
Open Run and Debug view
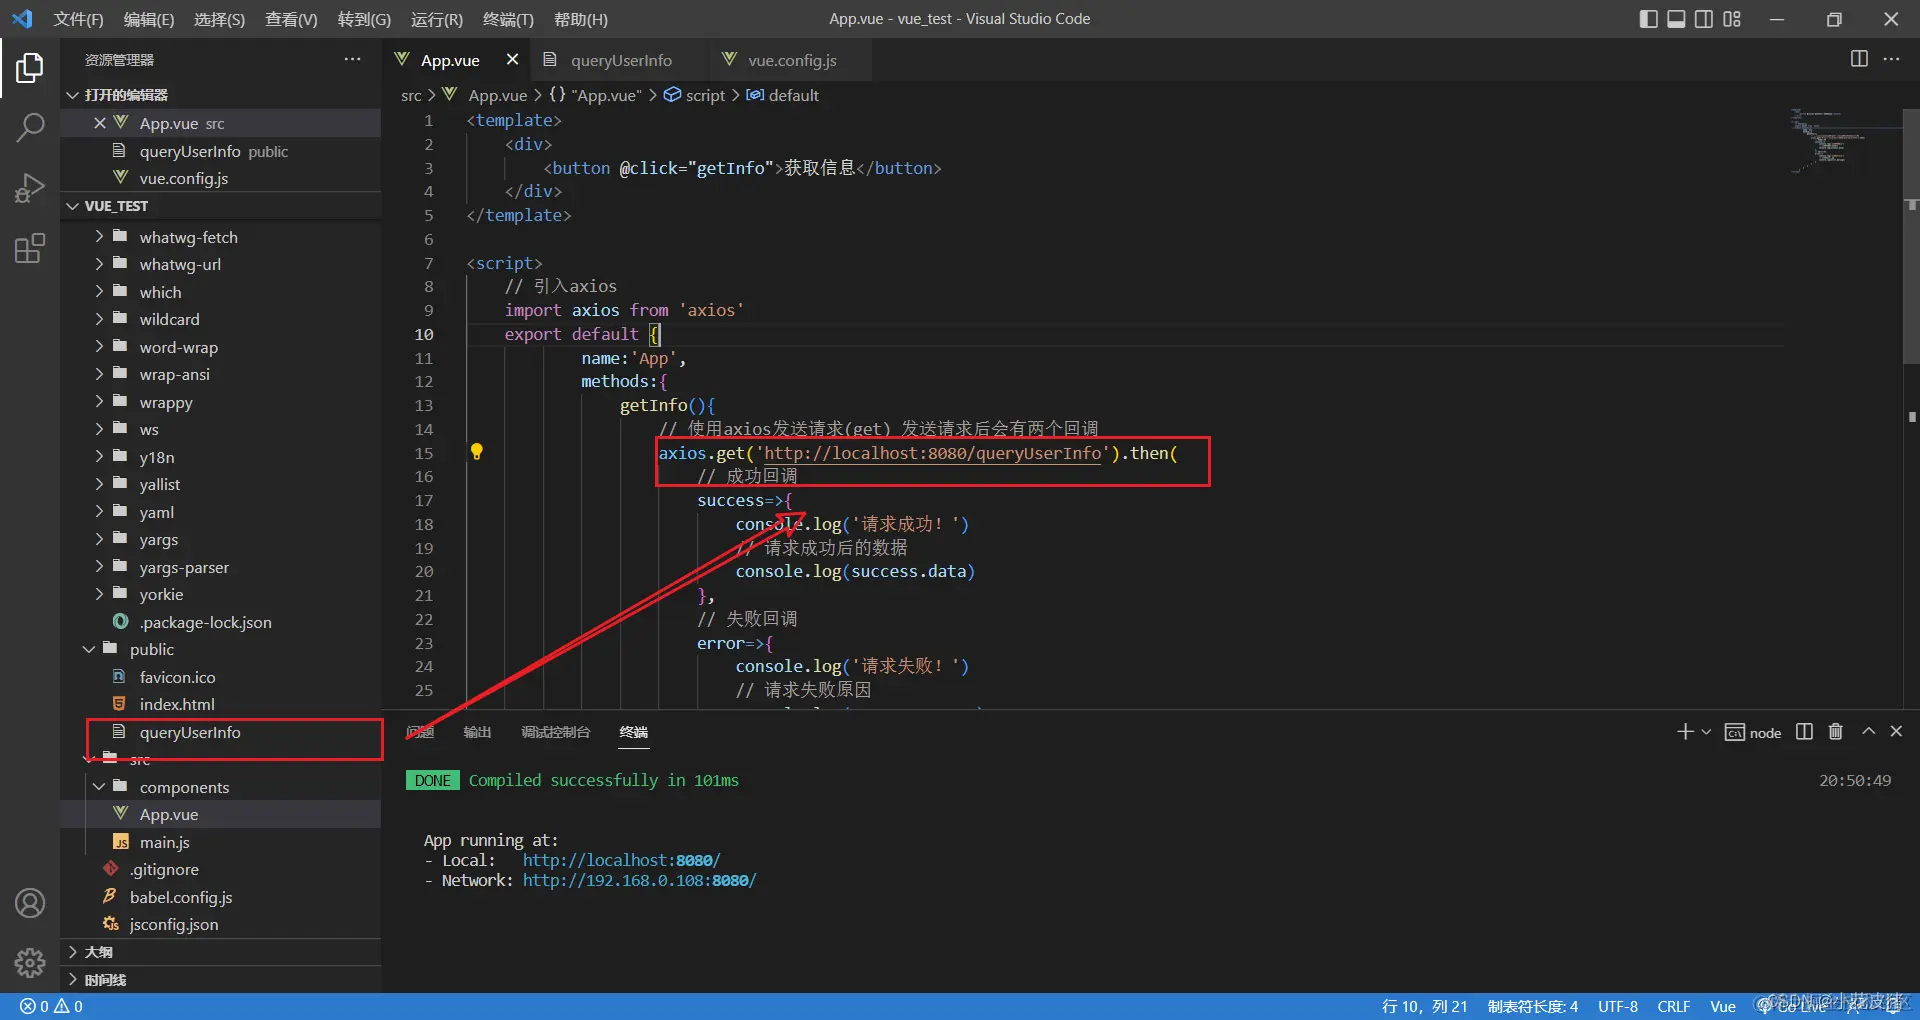30,188
